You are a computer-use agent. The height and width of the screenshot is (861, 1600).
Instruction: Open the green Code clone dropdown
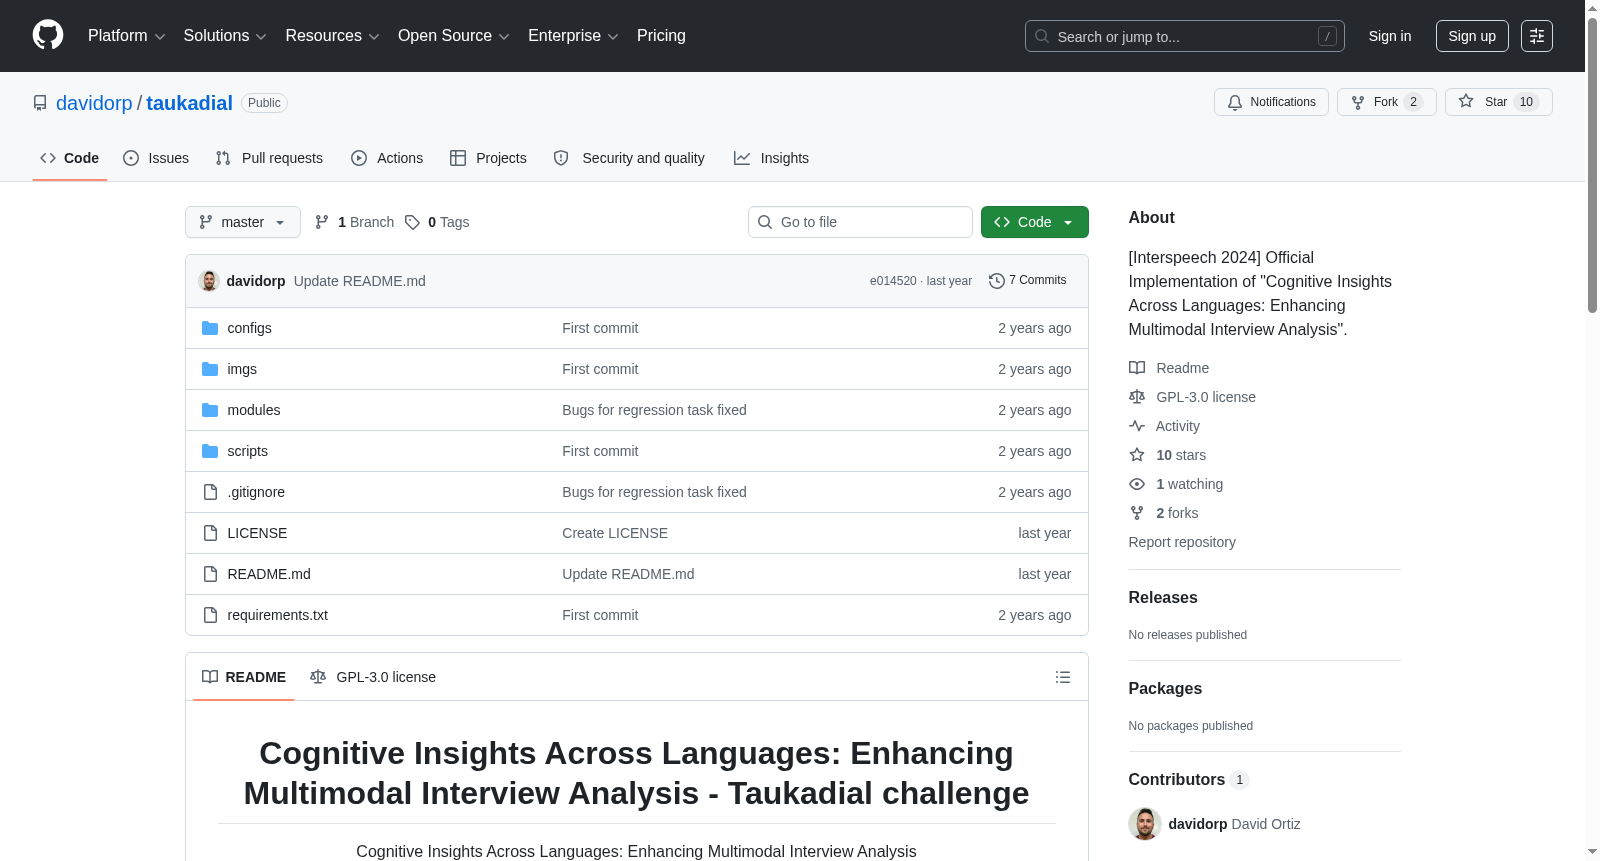coord(1034,222)
